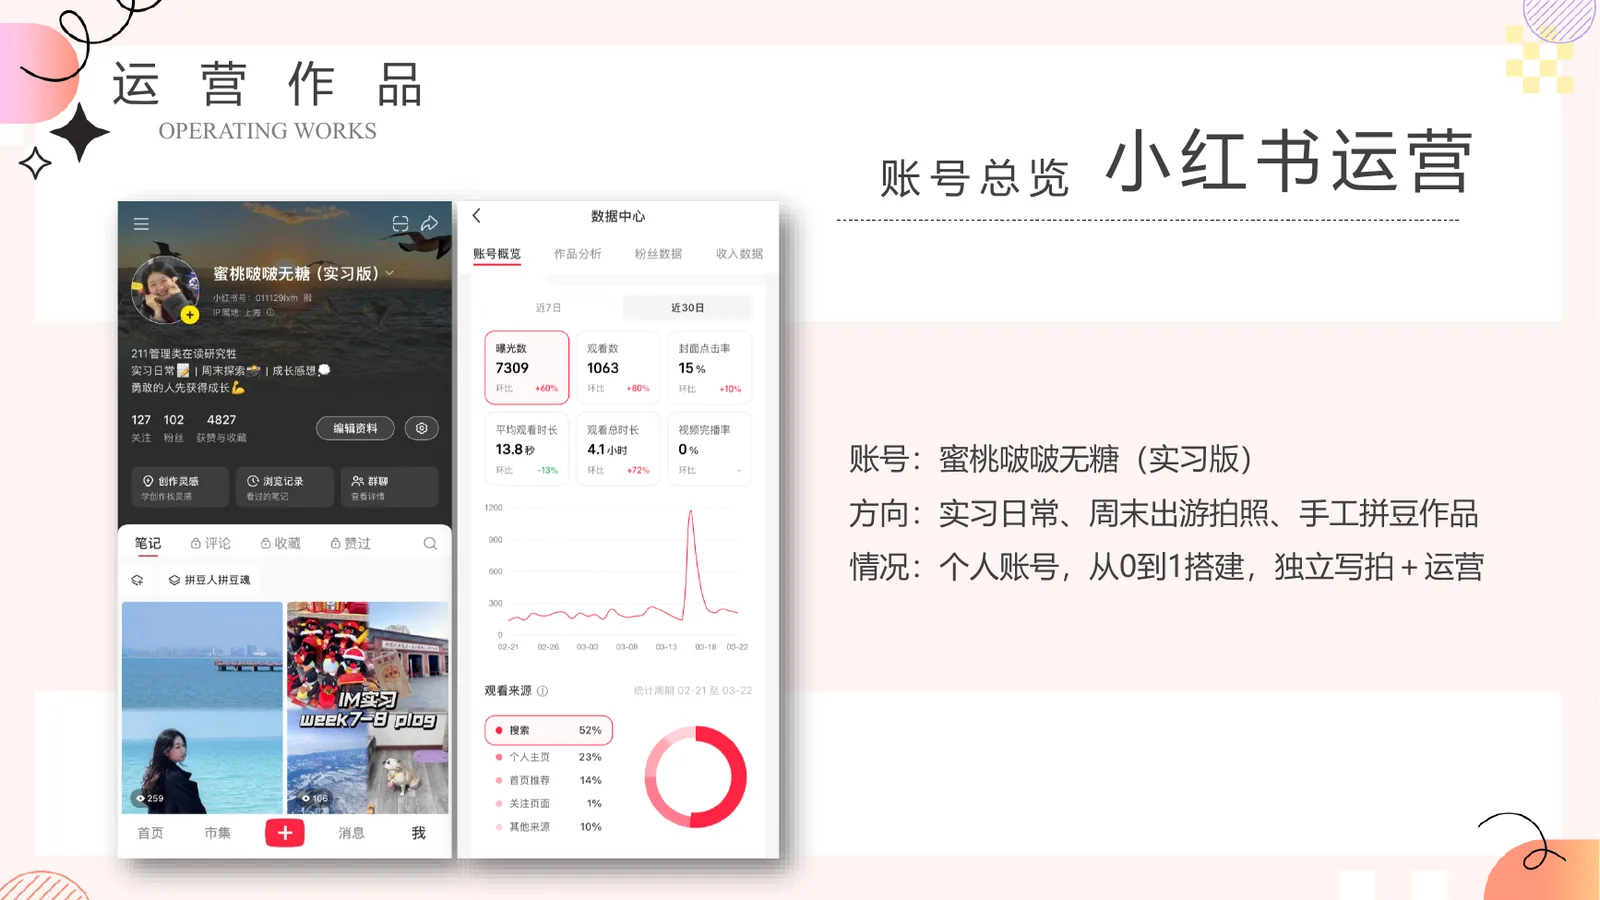Select the 封面点击率 15% metric card
1600x900 pixels.
(709, 368)
